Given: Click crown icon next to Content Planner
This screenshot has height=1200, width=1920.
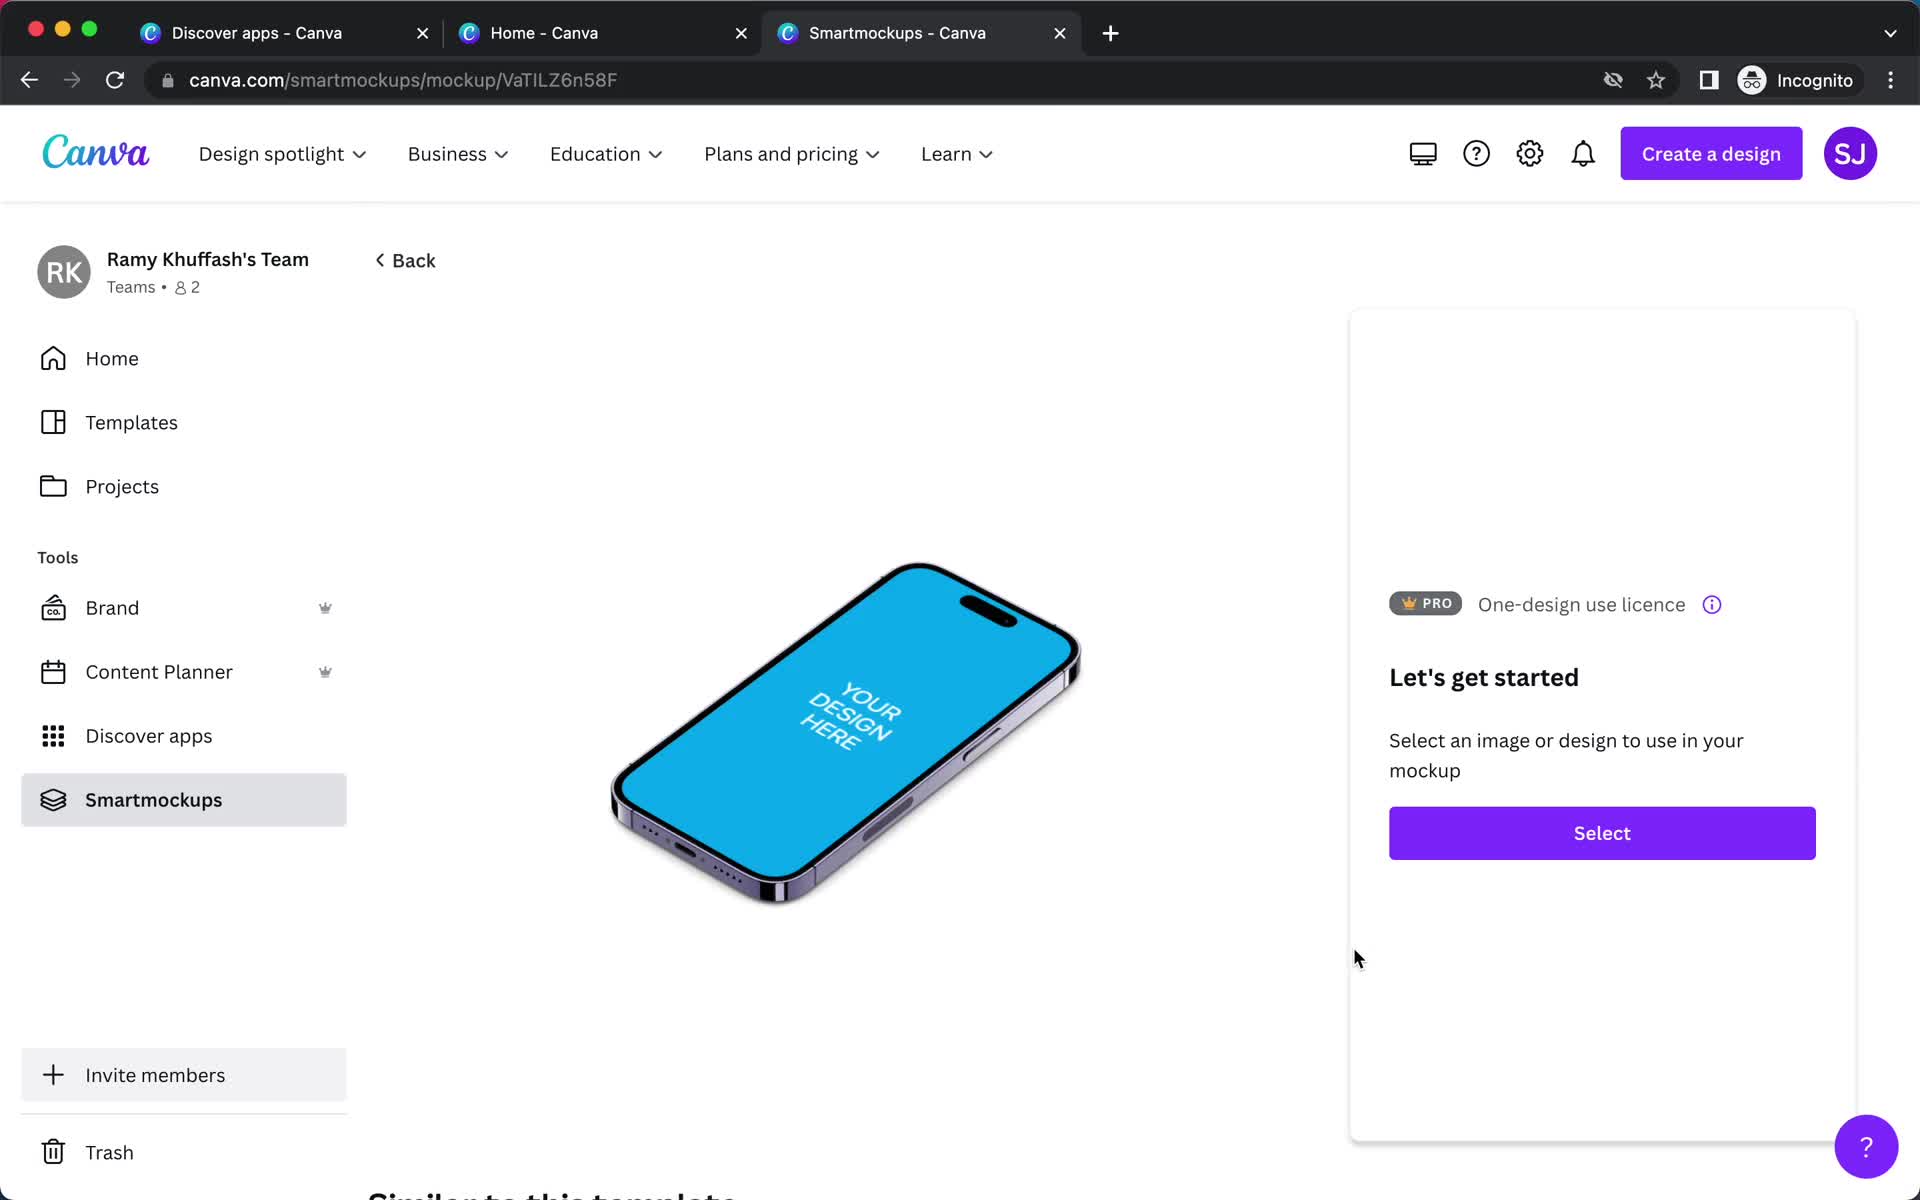Looking at the screenshot, I should coord(325,672).
